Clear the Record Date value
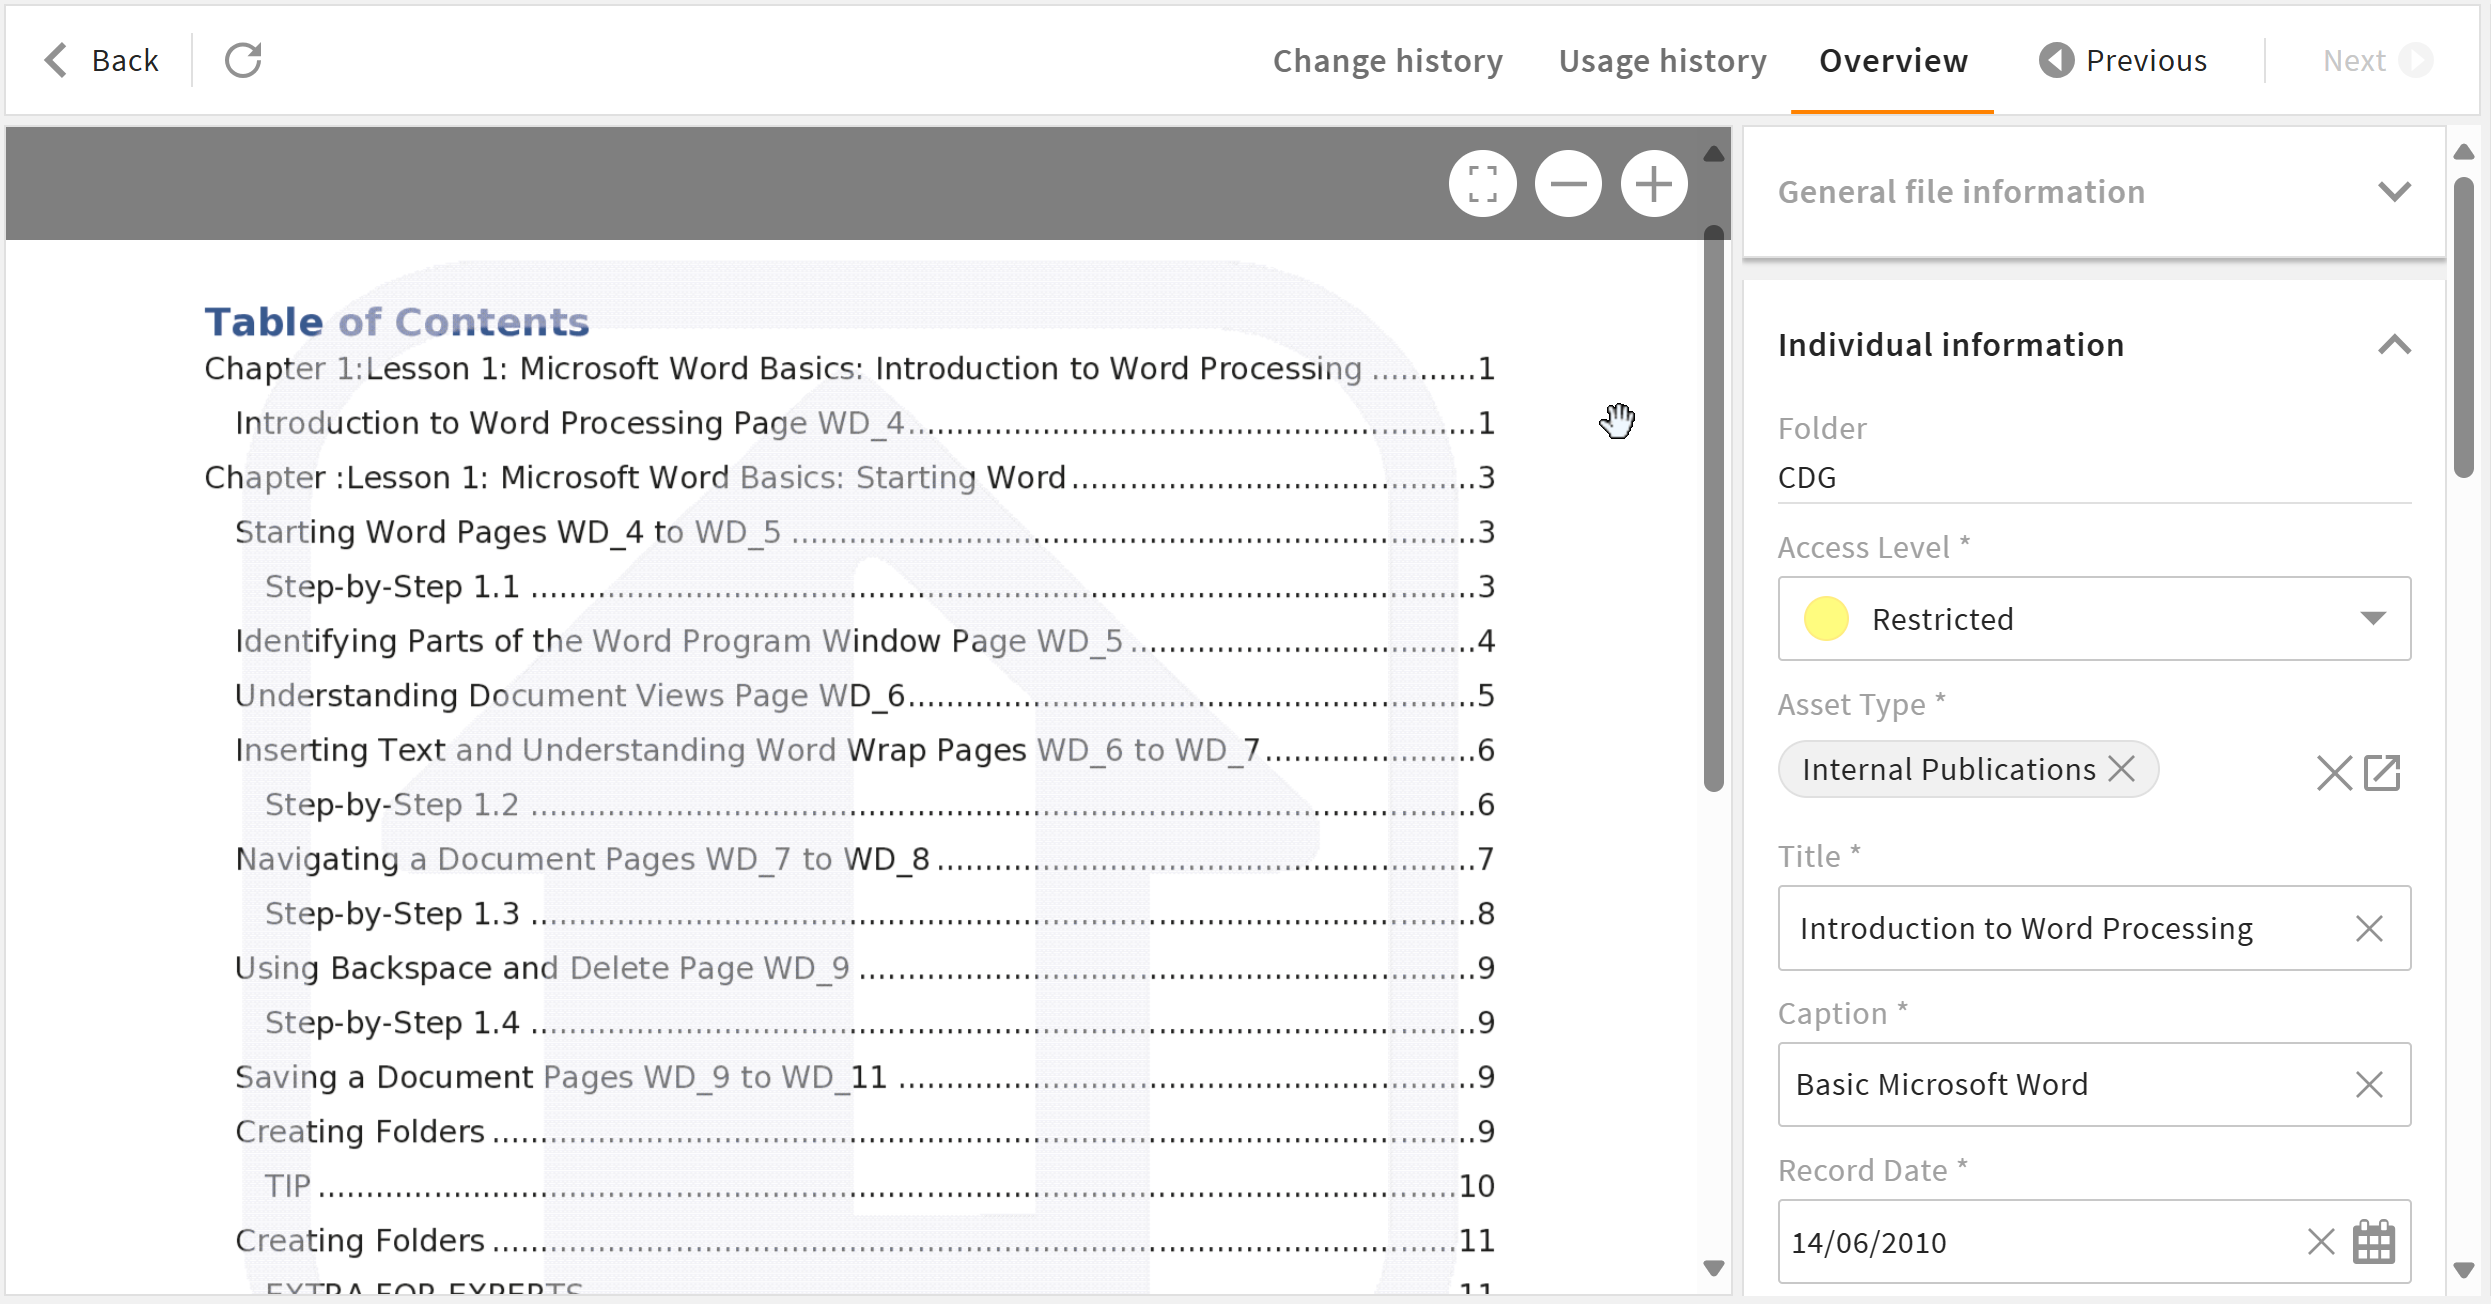The width and height of the screenshot is (2491, 1304). tap(2320, 1242)
